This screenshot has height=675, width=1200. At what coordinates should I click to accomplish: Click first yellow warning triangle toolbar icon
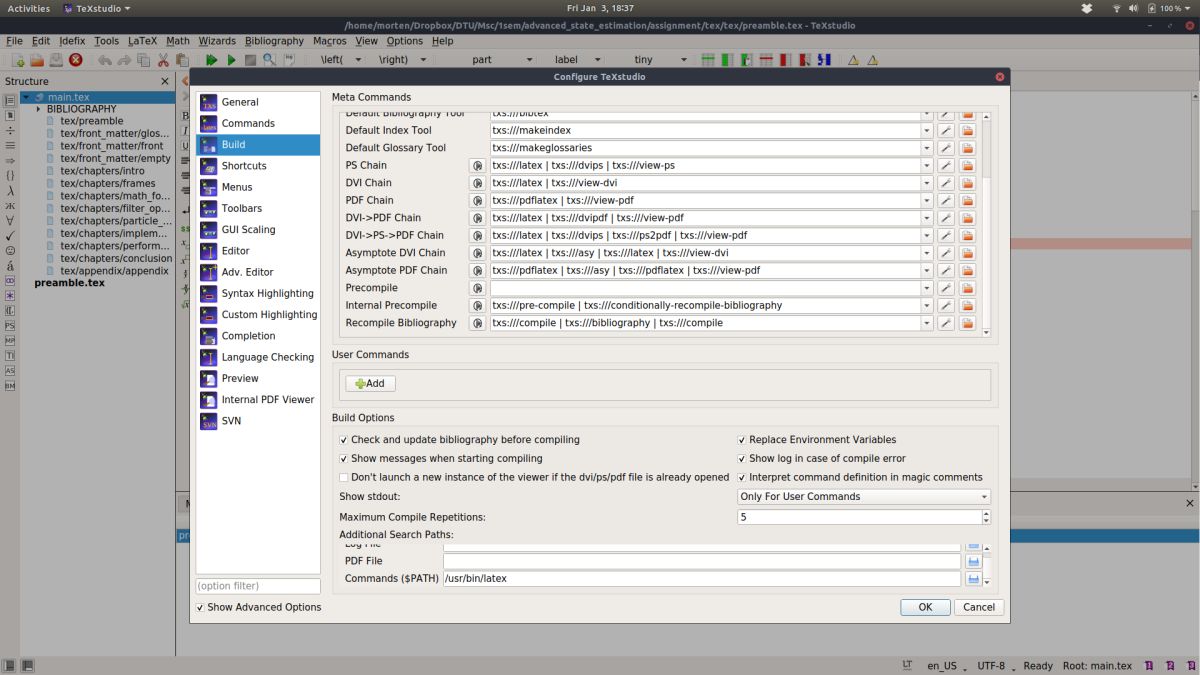pos(853,60)
